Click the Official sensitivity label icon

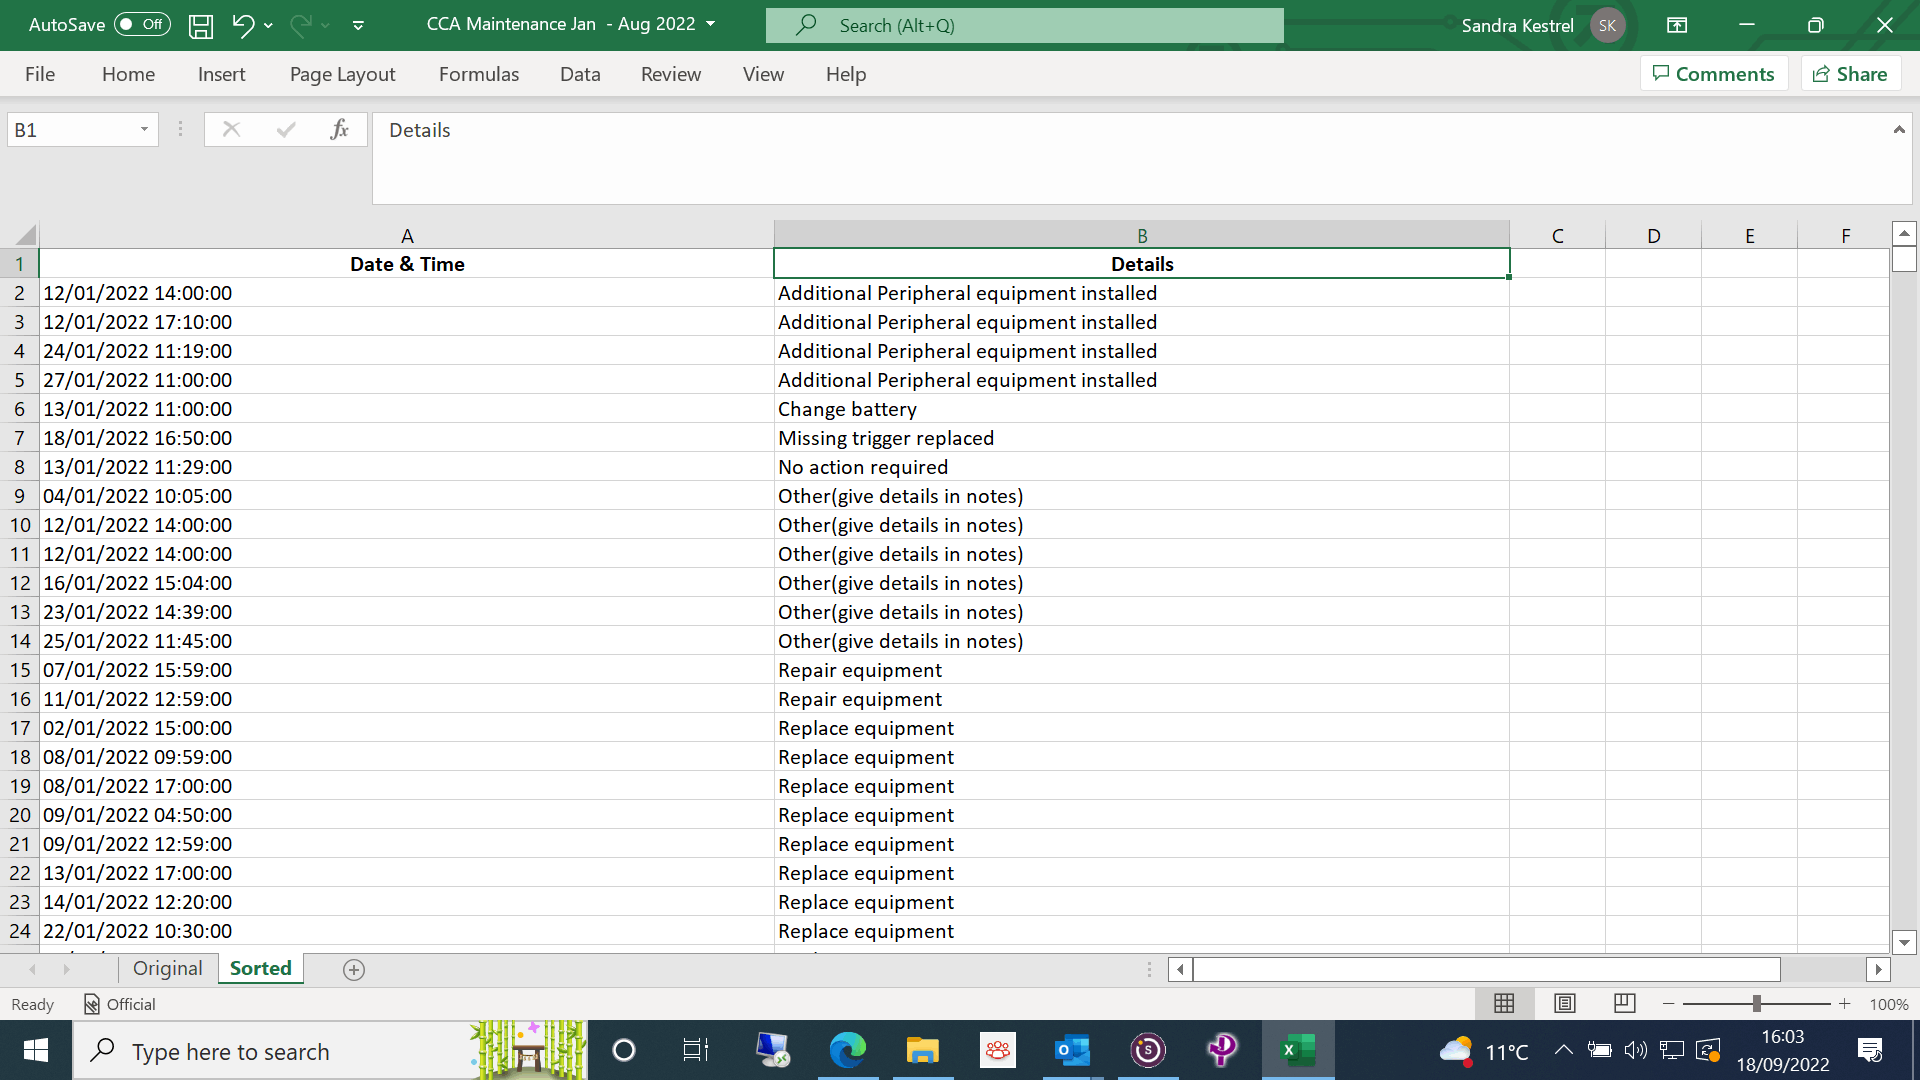click(x=91, y=1004)
